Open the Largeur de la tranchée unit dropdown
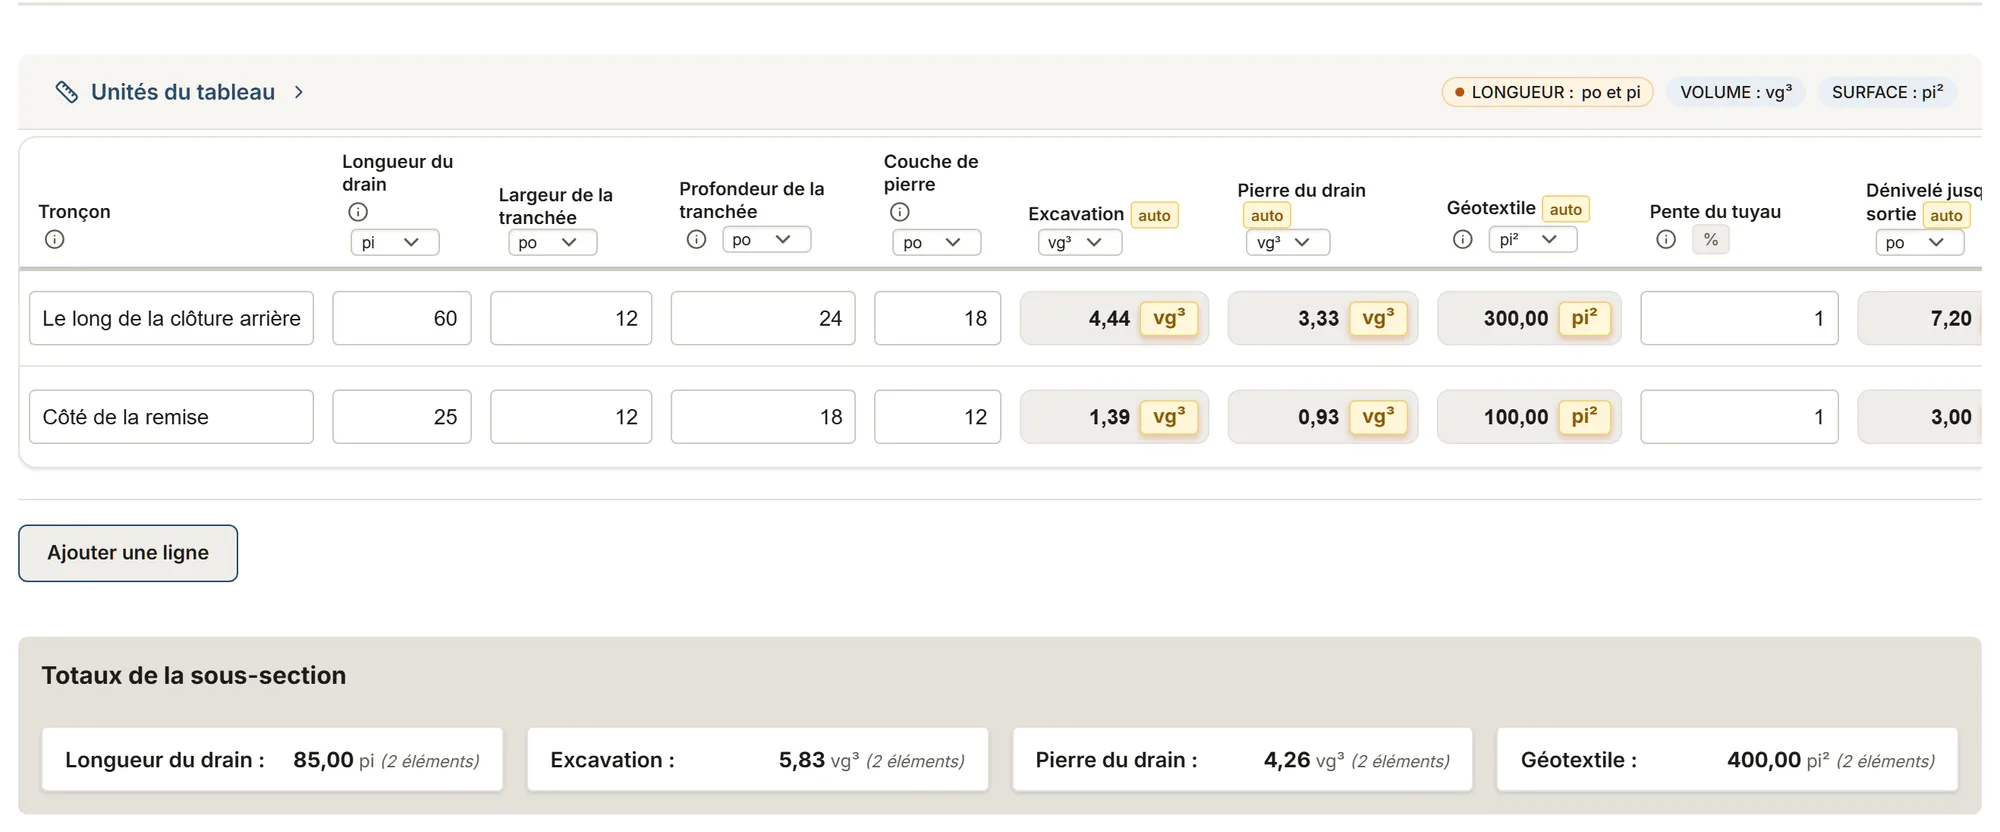The width and height of the screenshot is (2000, 832). [552, 242]
